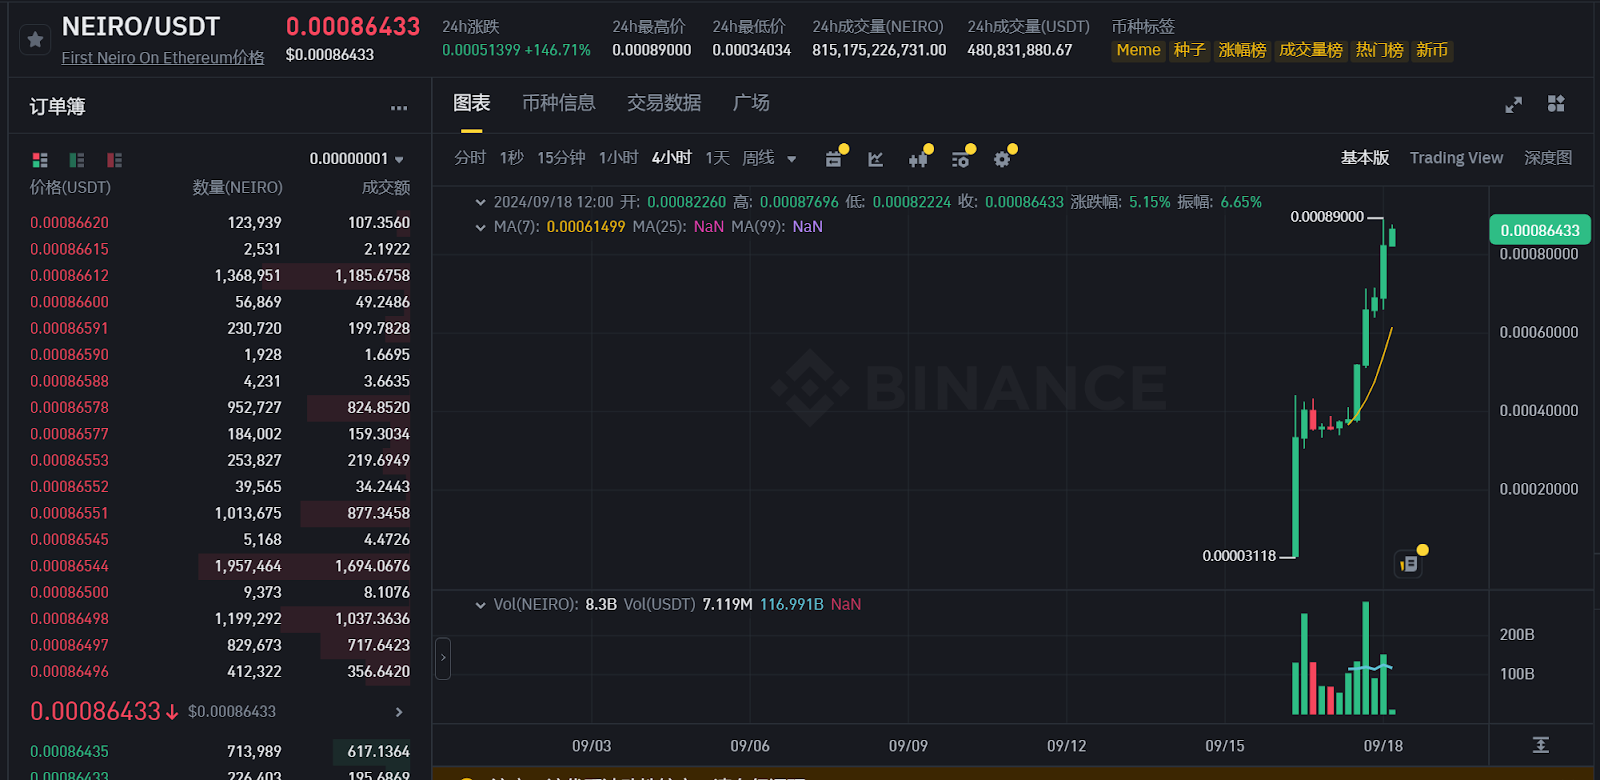Open the technical indicators settings icon

[x=960, y=159]
